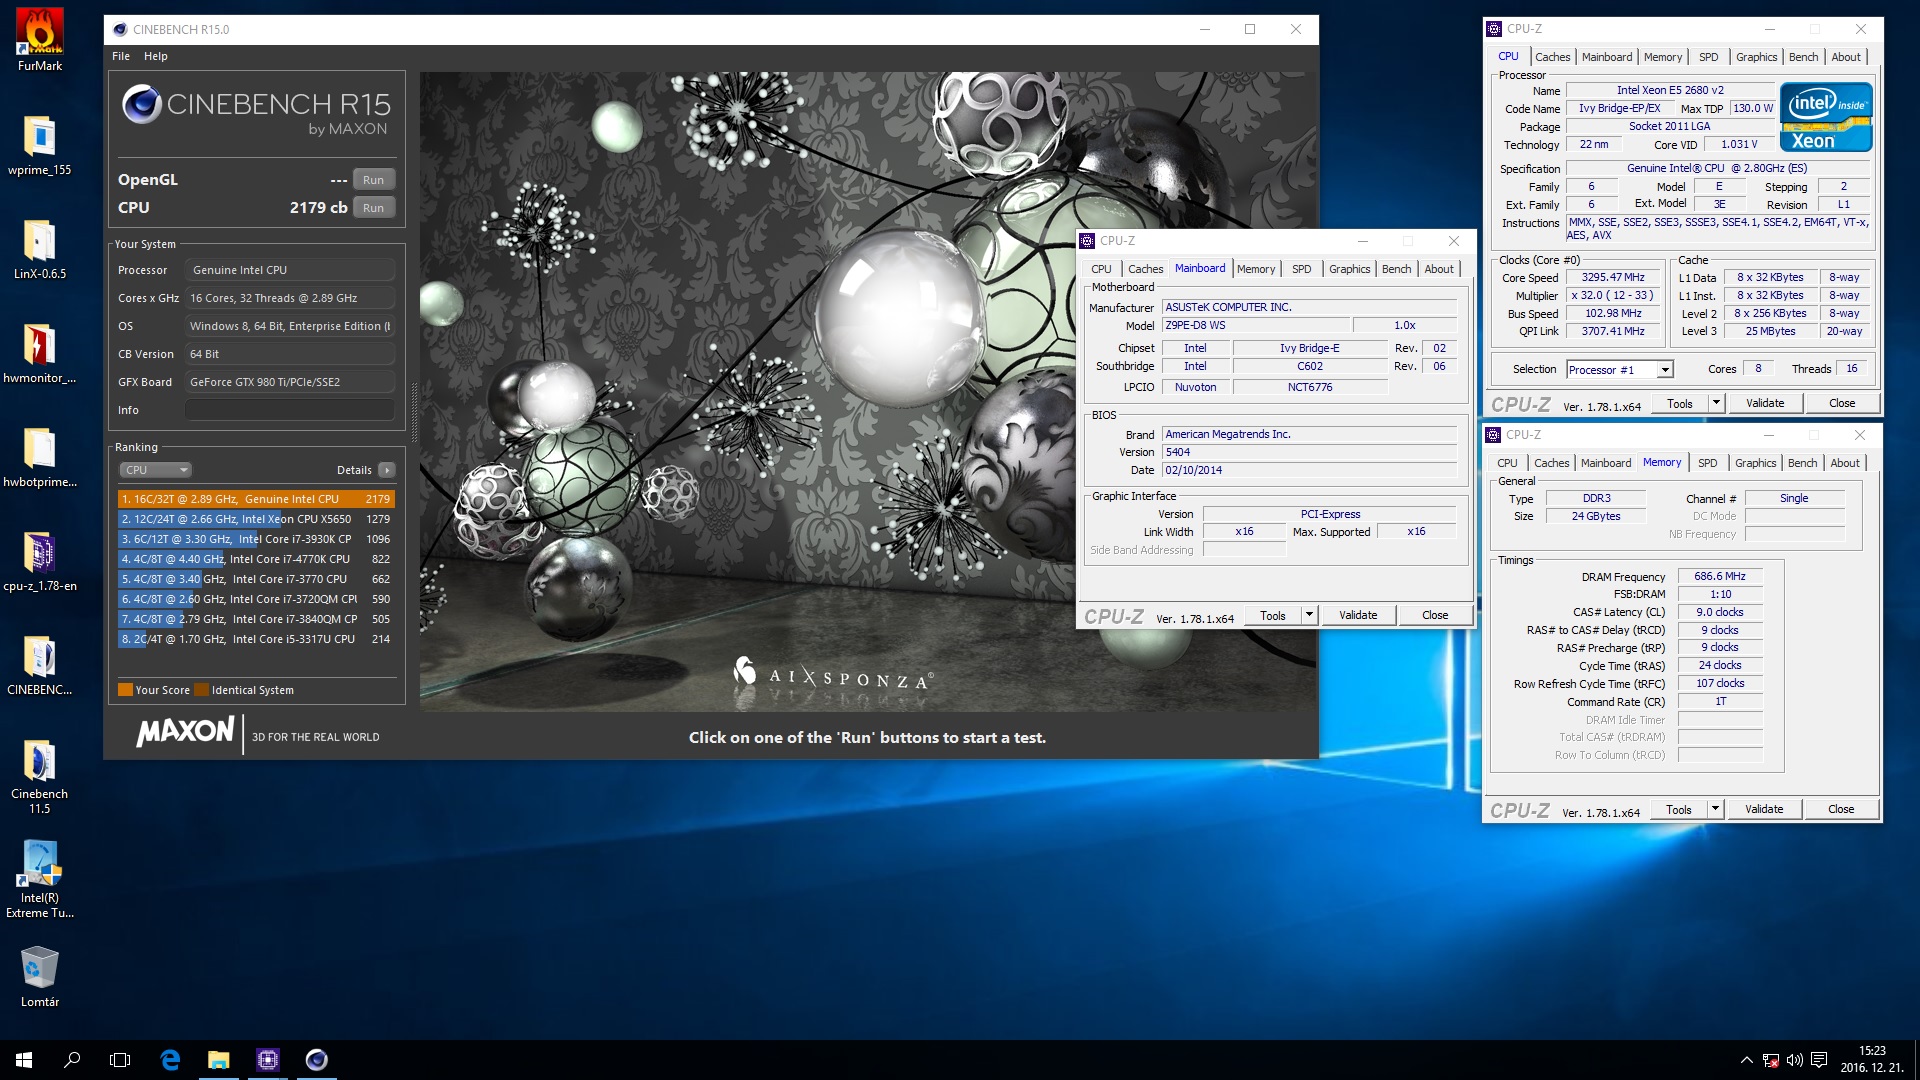Run the CPU benchmark
The image size is (1920, 1080).
tap(373, 208)
